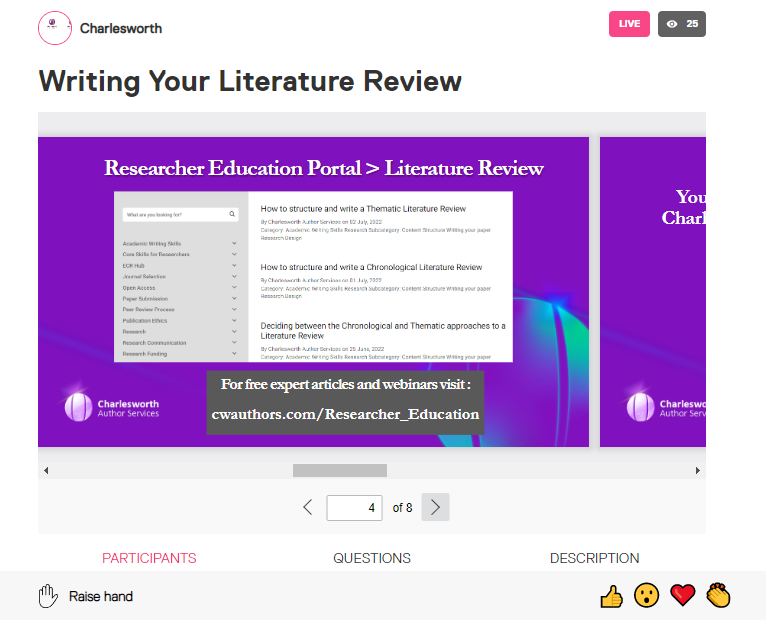This screenshot has width=766, height=620.
Task: Click the cwauthors.com/Researcher_Education URL text
Action: tap(345, 414)
